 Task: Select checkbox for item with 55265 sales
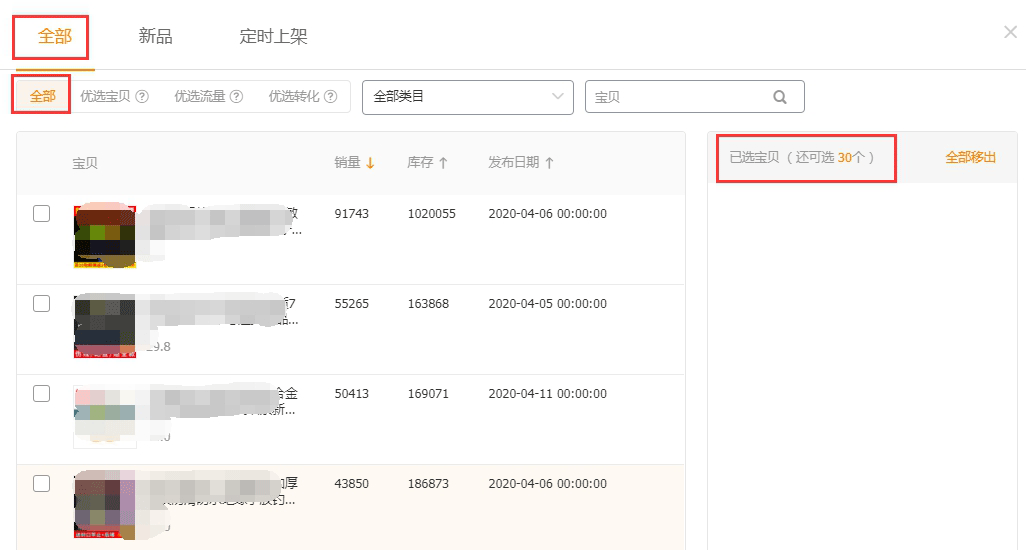(x=41, y=303)
